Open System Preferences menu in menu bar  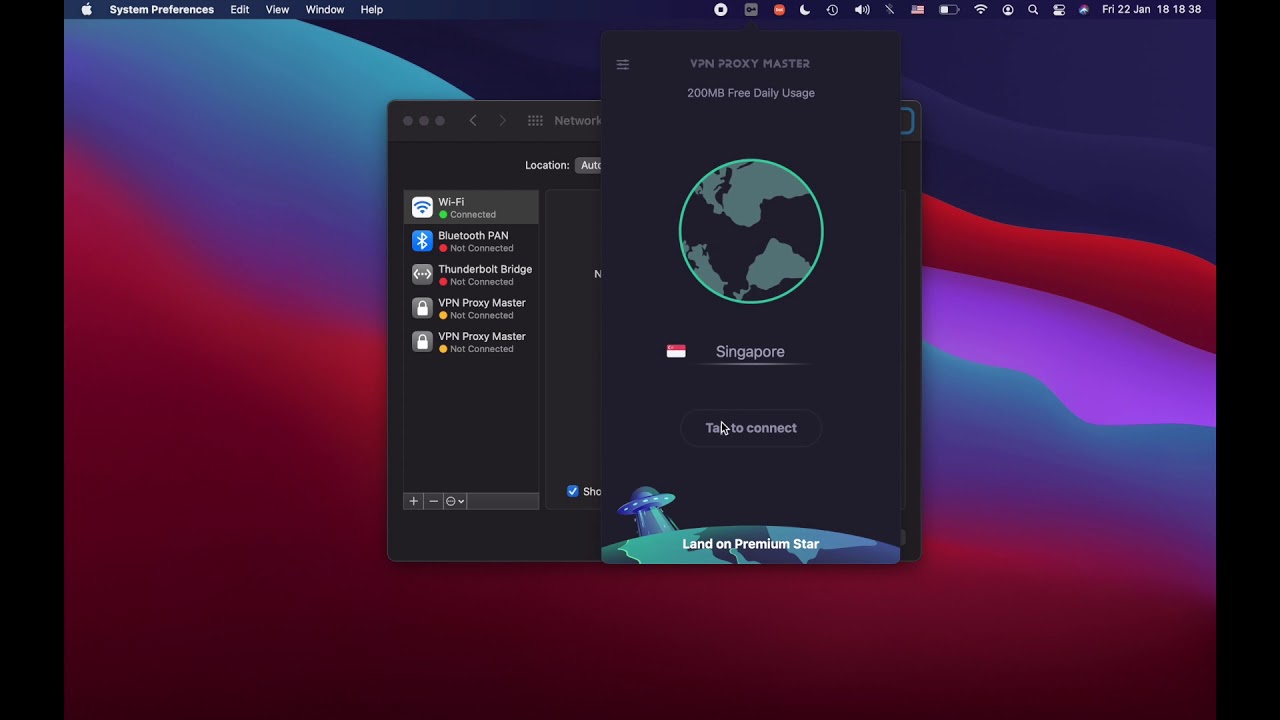coord(162,9)
